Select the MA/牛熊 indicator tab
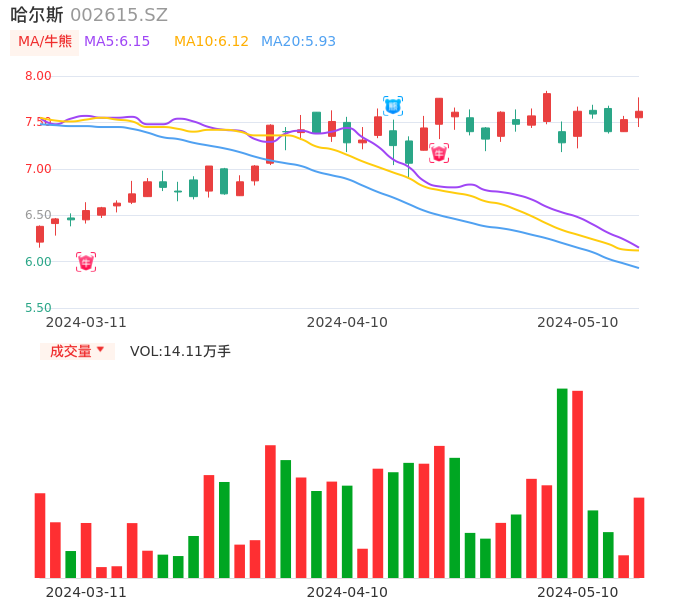Image resolution: width=686 pixels, height=606 pixels. click(45, 42)
